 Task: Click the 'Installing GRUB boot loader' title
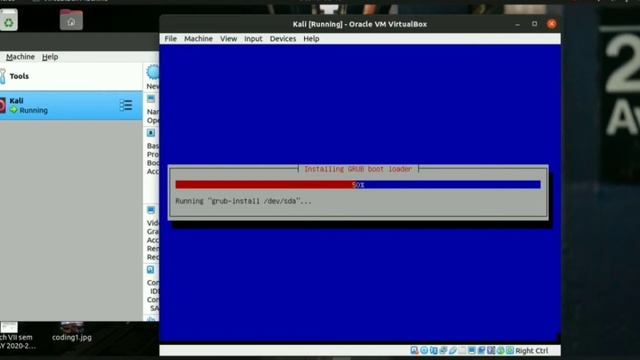pos(358,169)
